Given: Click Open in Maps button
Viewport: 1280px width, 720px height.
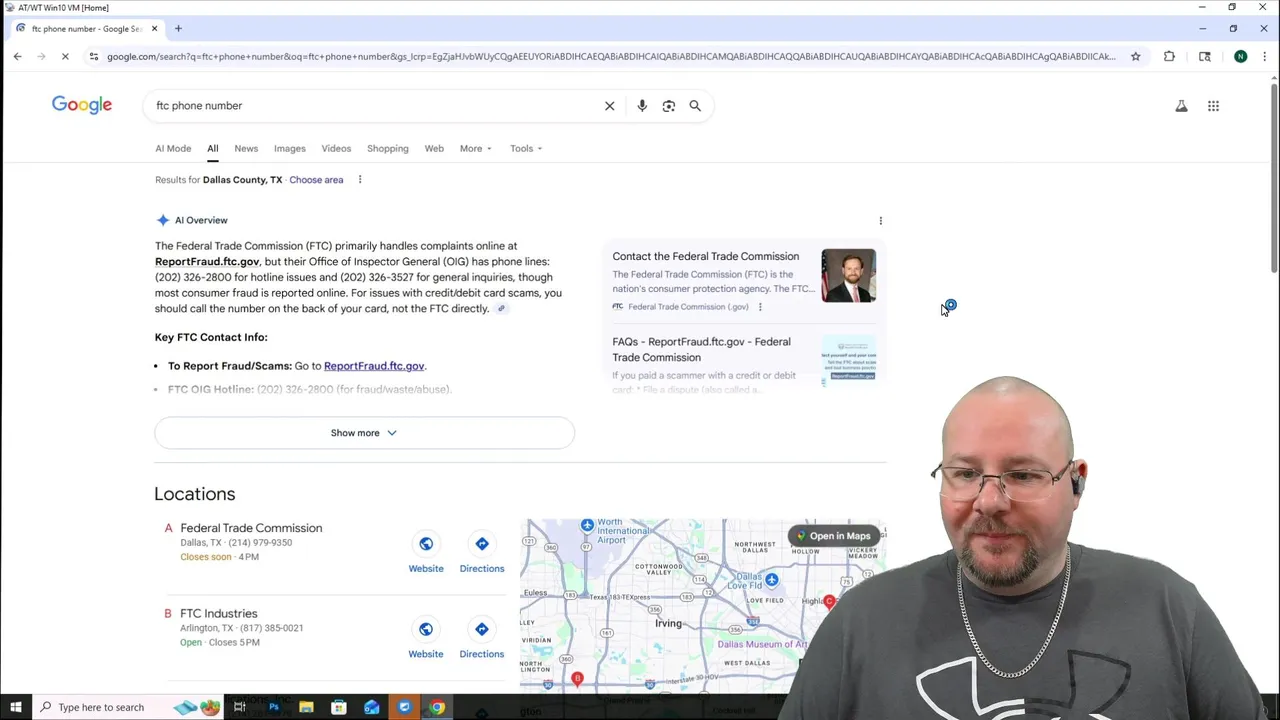Looking at the screenshot, I should (x=834, y=536).
